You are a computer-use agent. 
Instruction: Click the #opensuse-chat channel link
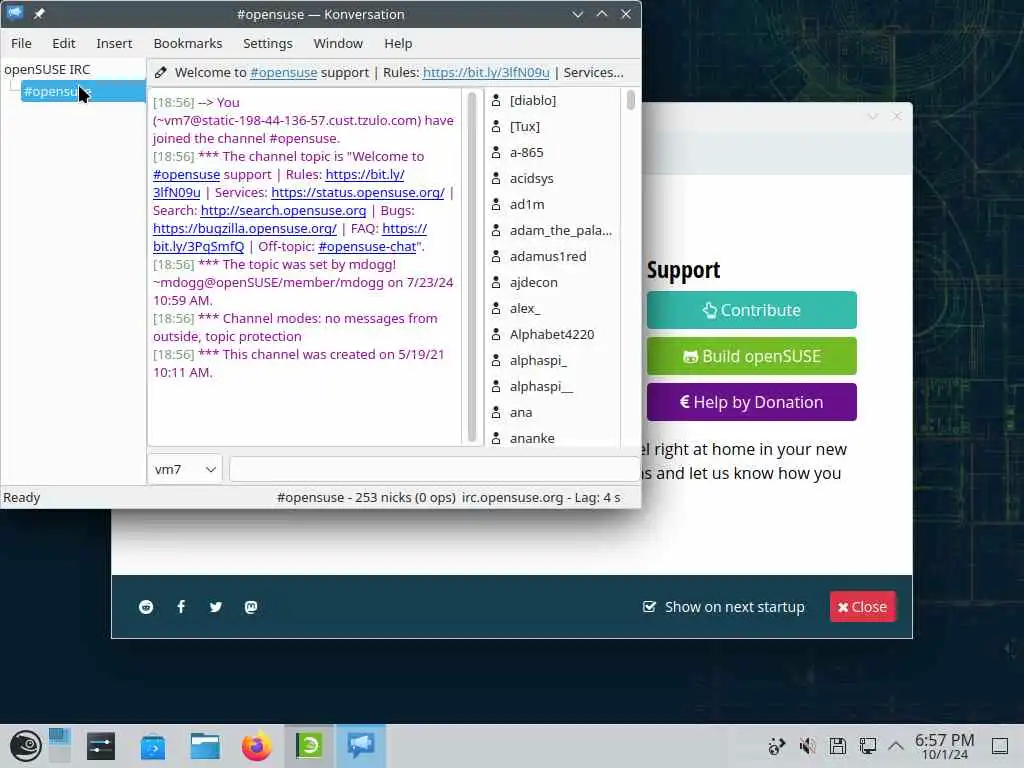pos(367,247)
